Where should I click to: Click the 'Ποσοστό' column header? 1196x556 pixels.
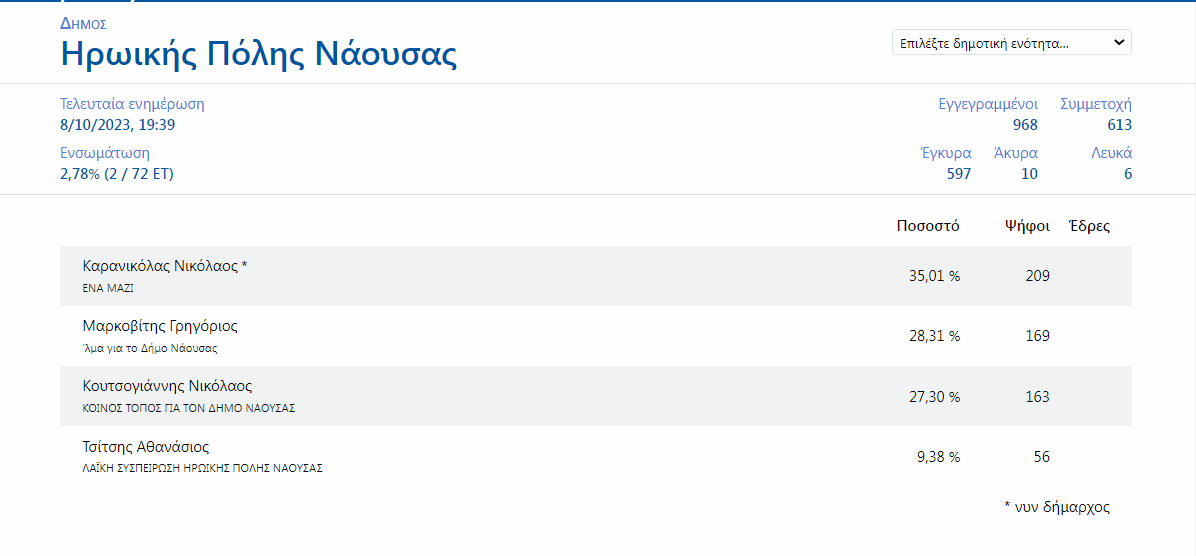928,226
